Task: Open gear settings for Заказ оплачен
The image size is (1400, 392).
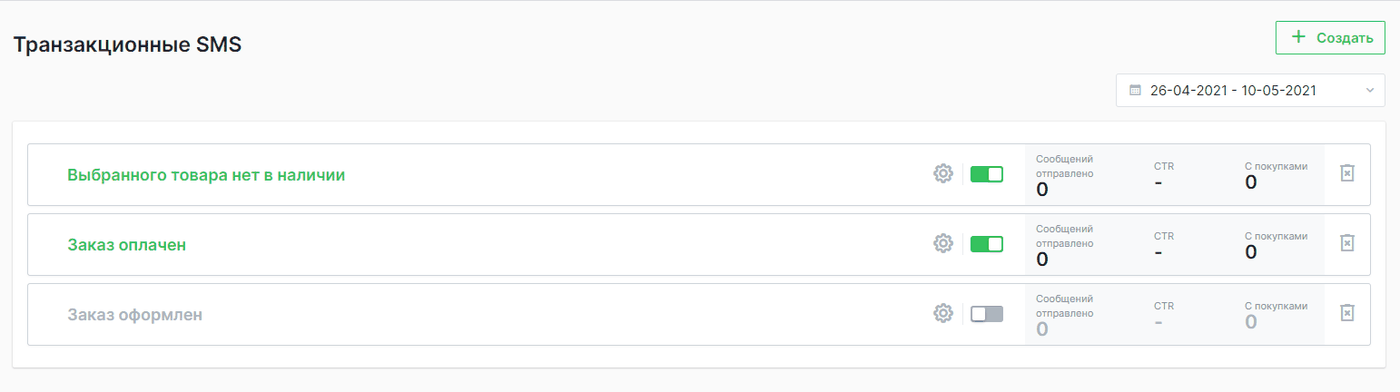Action: (943, 243)
